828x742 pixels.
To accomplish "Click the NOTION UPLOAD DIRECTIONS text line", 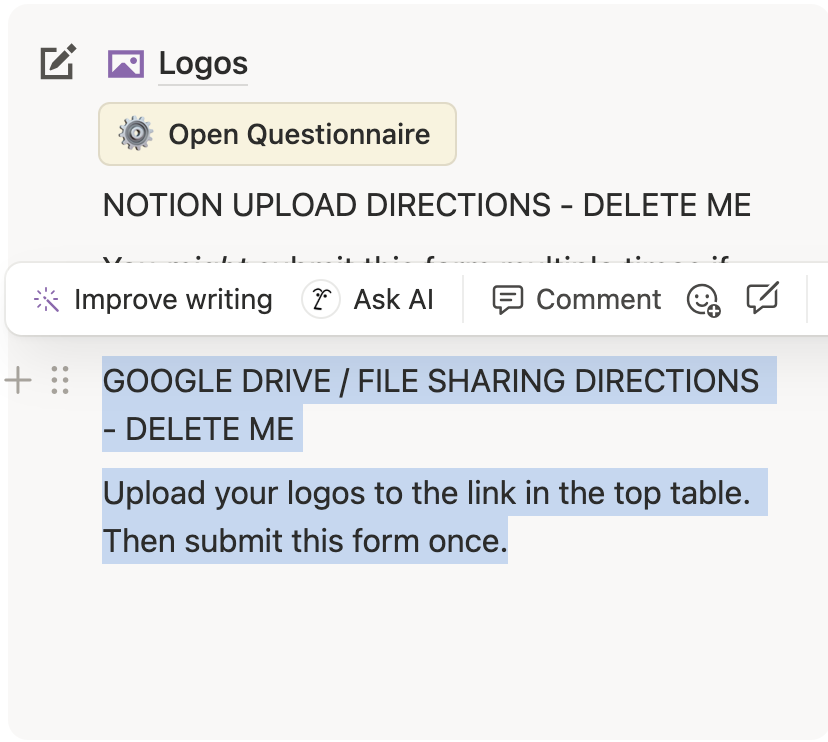I will point(426,205).
